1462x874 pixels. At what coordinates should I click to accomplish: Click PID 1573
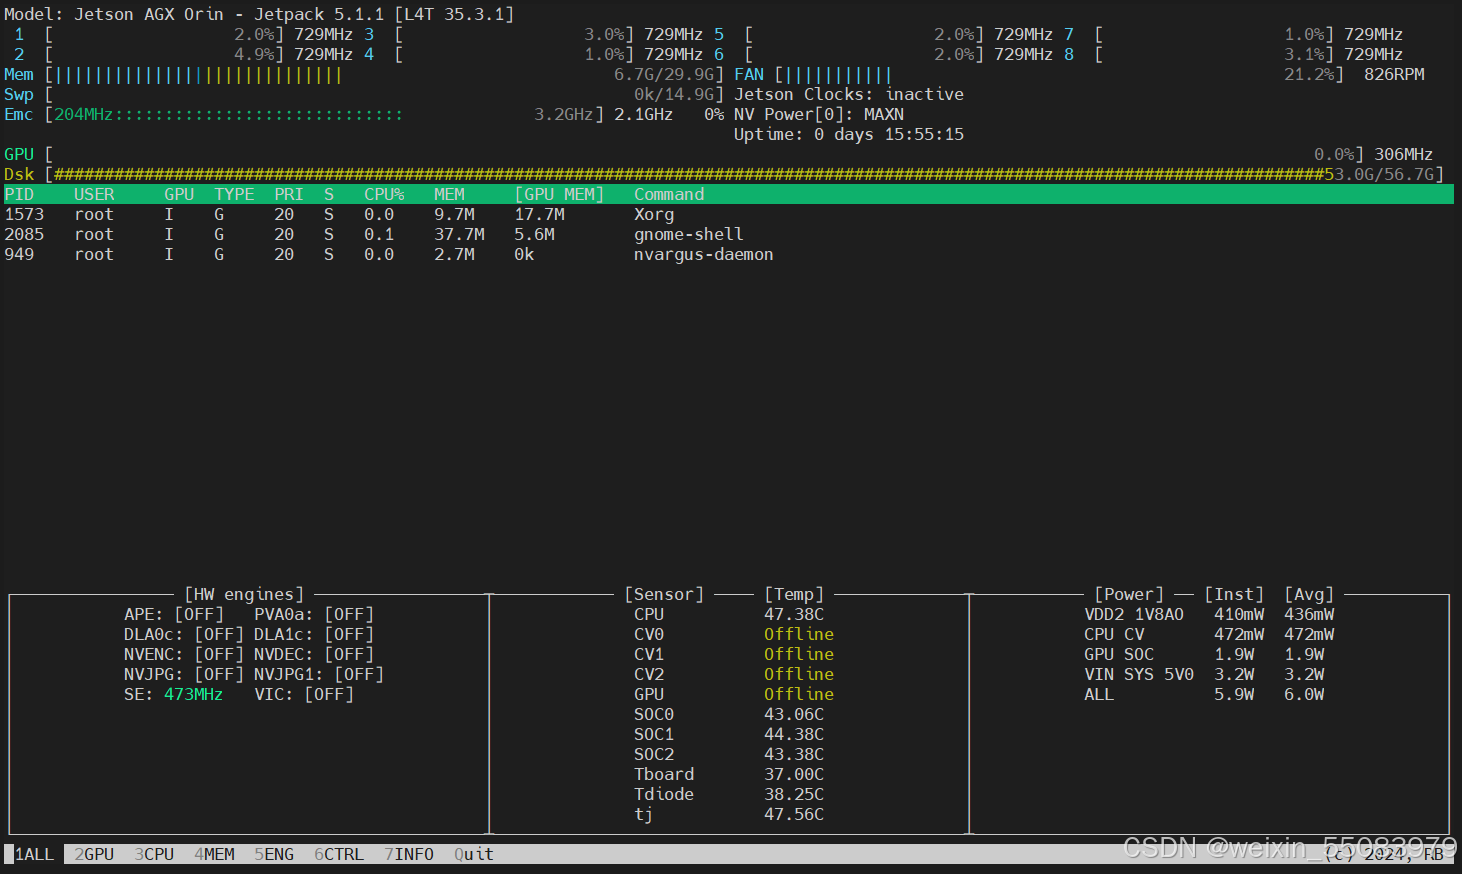point(24,214)
